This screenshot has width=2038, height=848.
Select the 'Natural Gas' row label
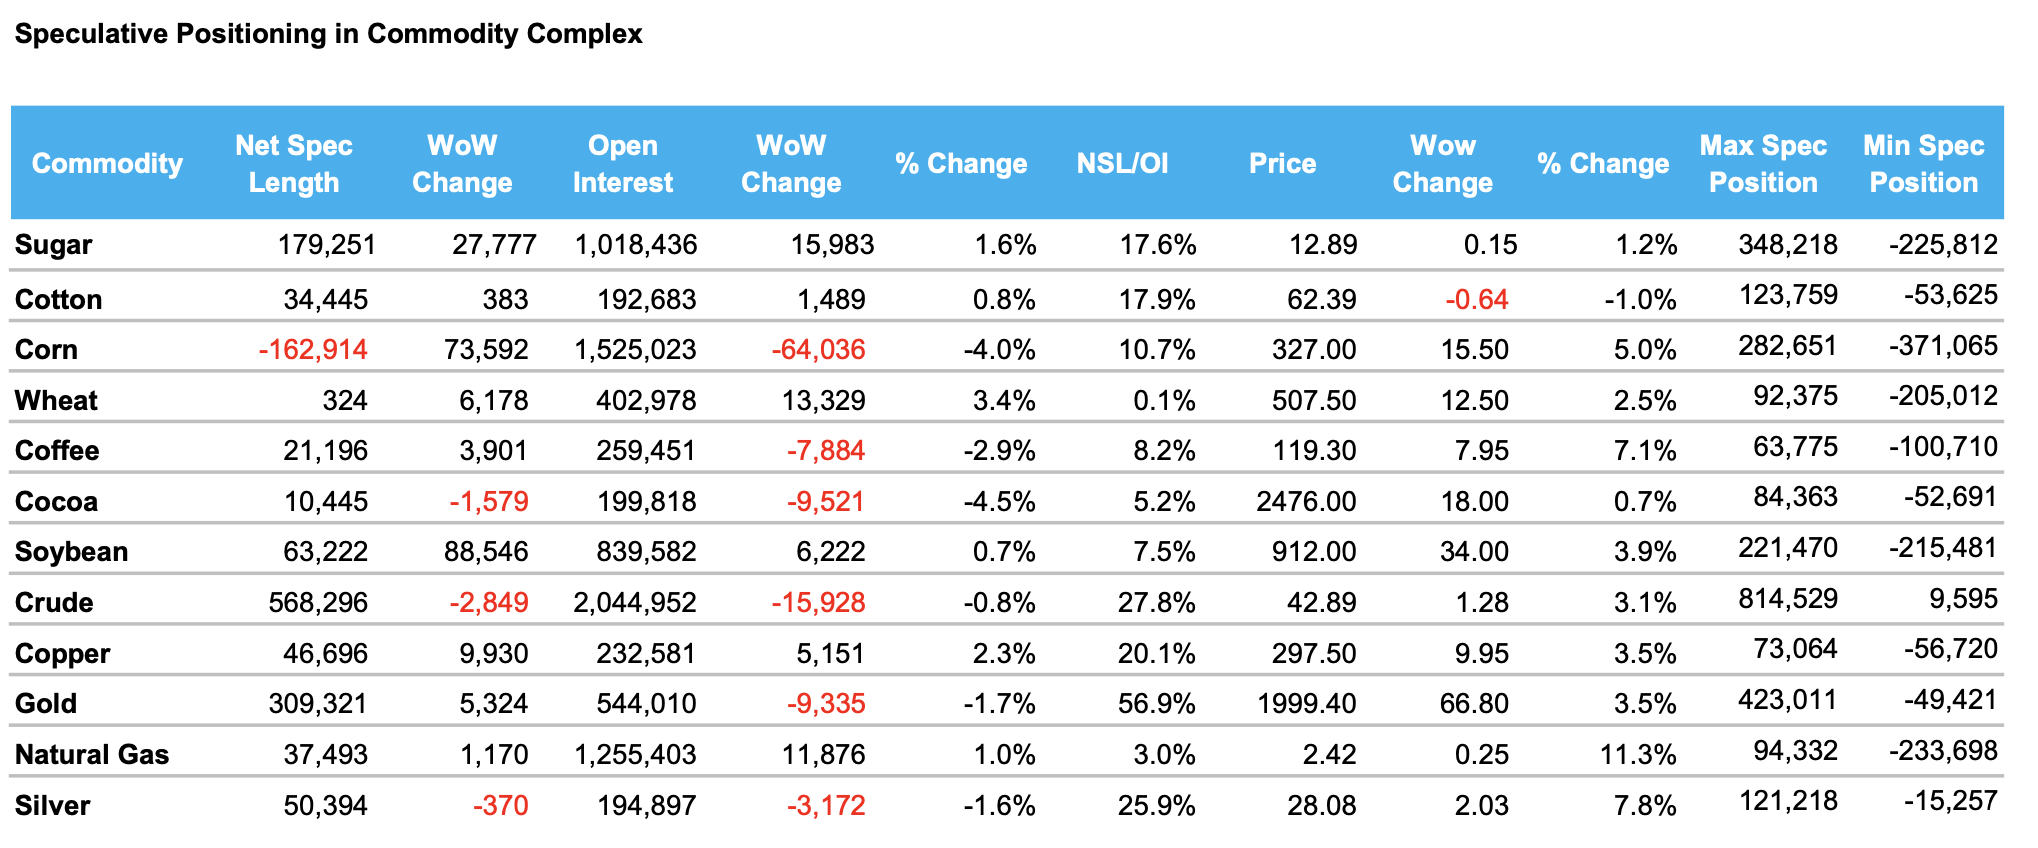pos(92,755)
